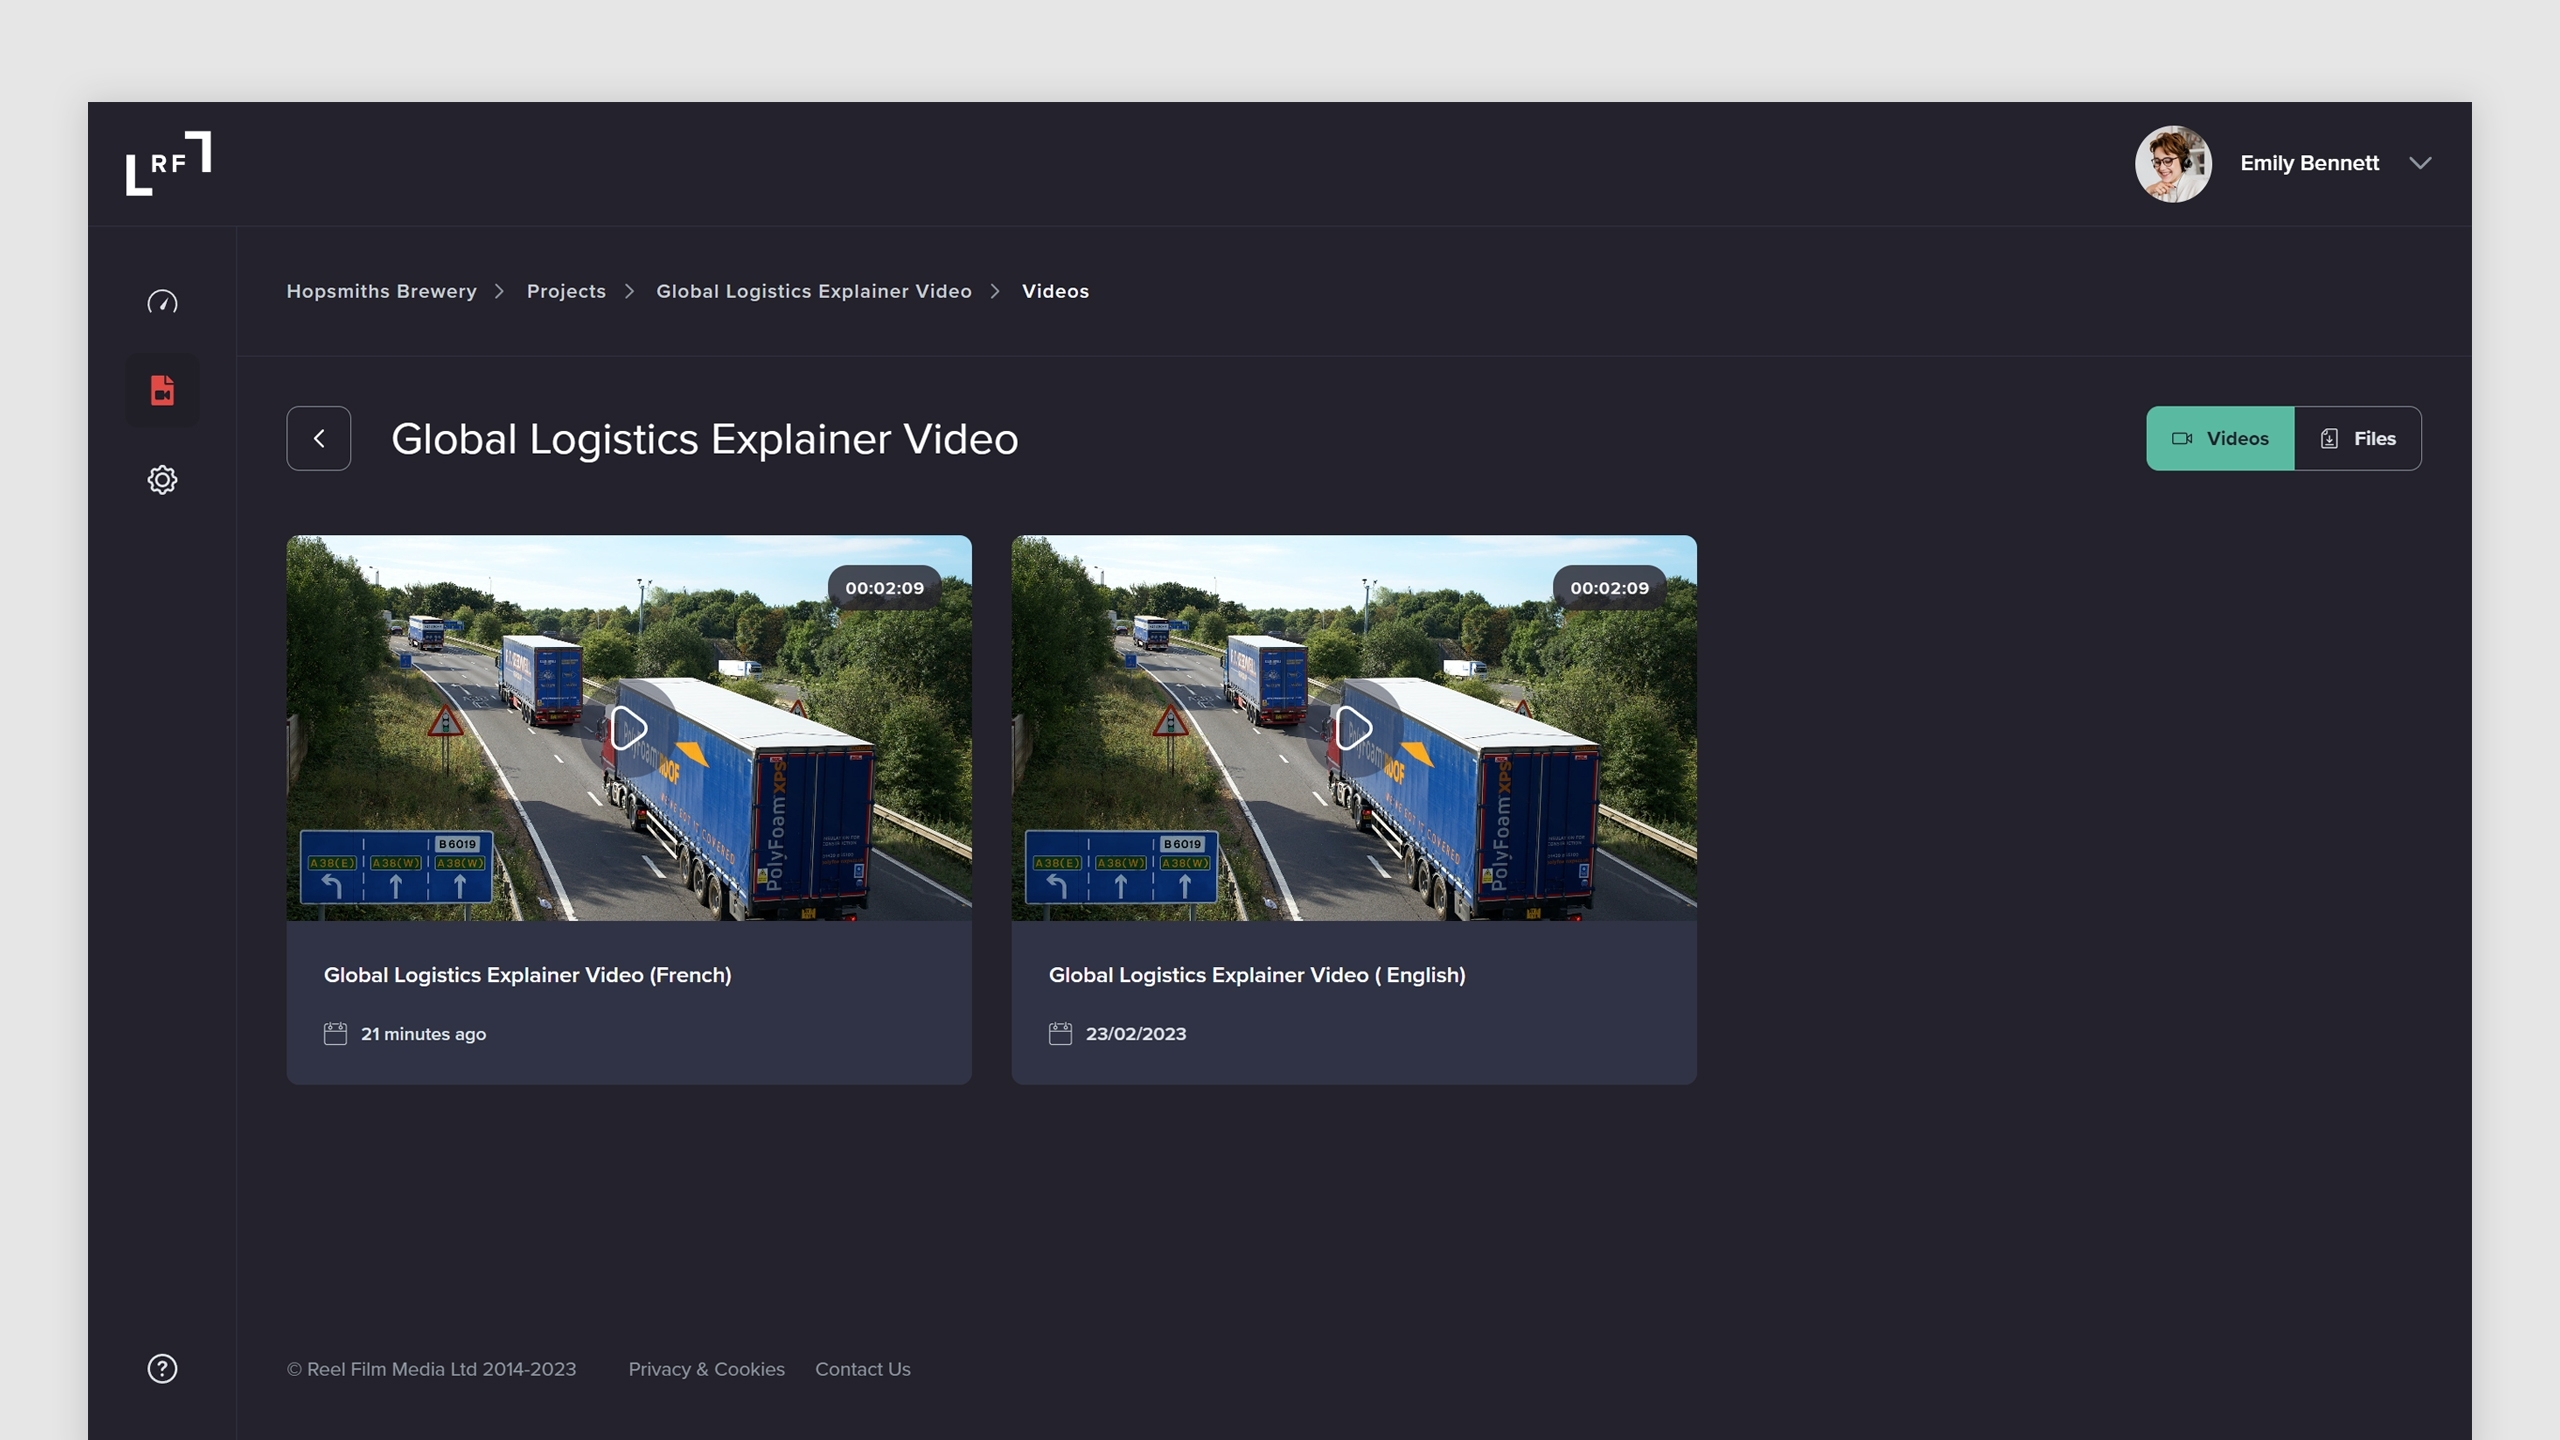The height and width of the screenshot is (1440, 2560).
Task: Go back with the arrow button
Action: click(318, 438)
